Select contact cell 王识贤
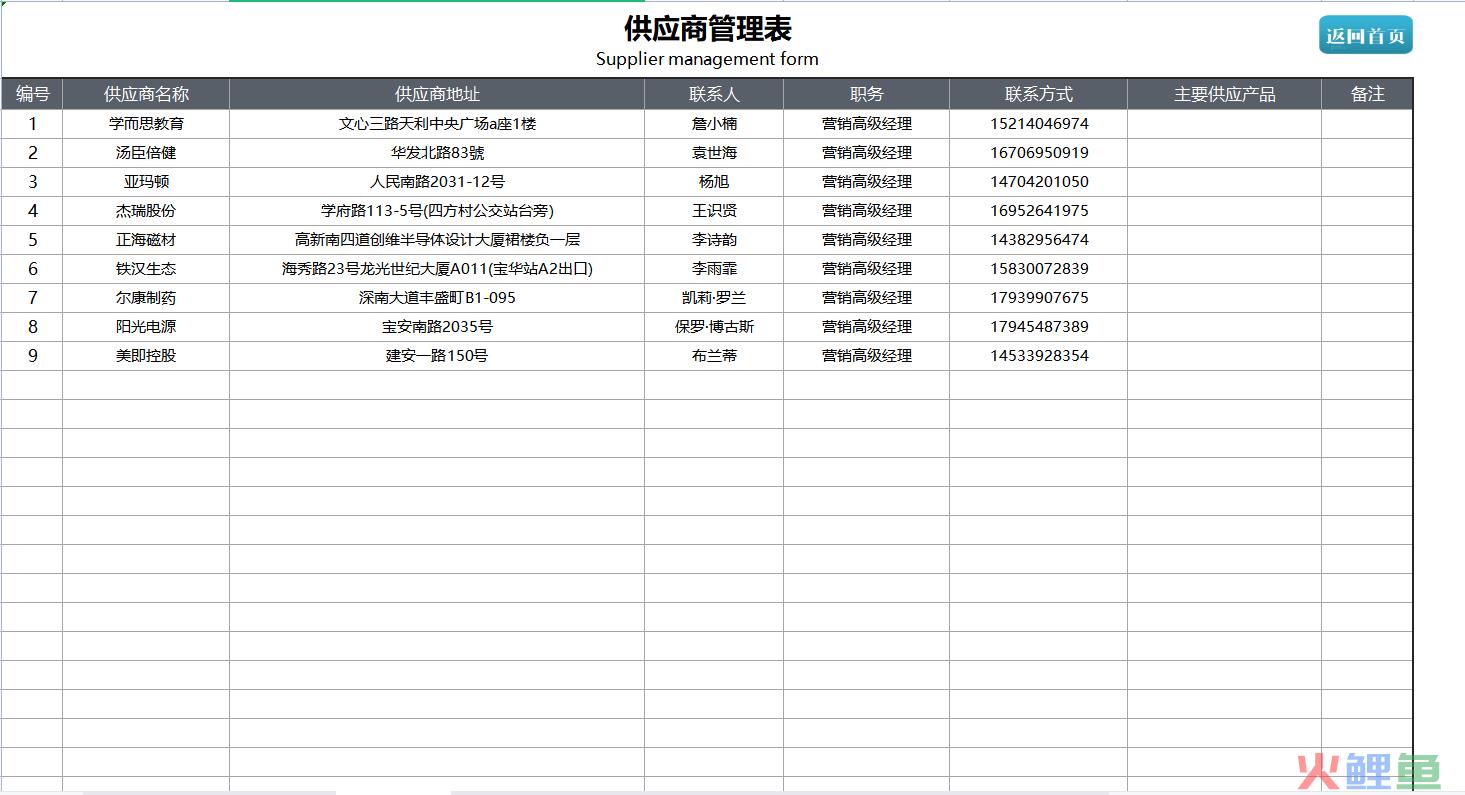 click(714, 211)
